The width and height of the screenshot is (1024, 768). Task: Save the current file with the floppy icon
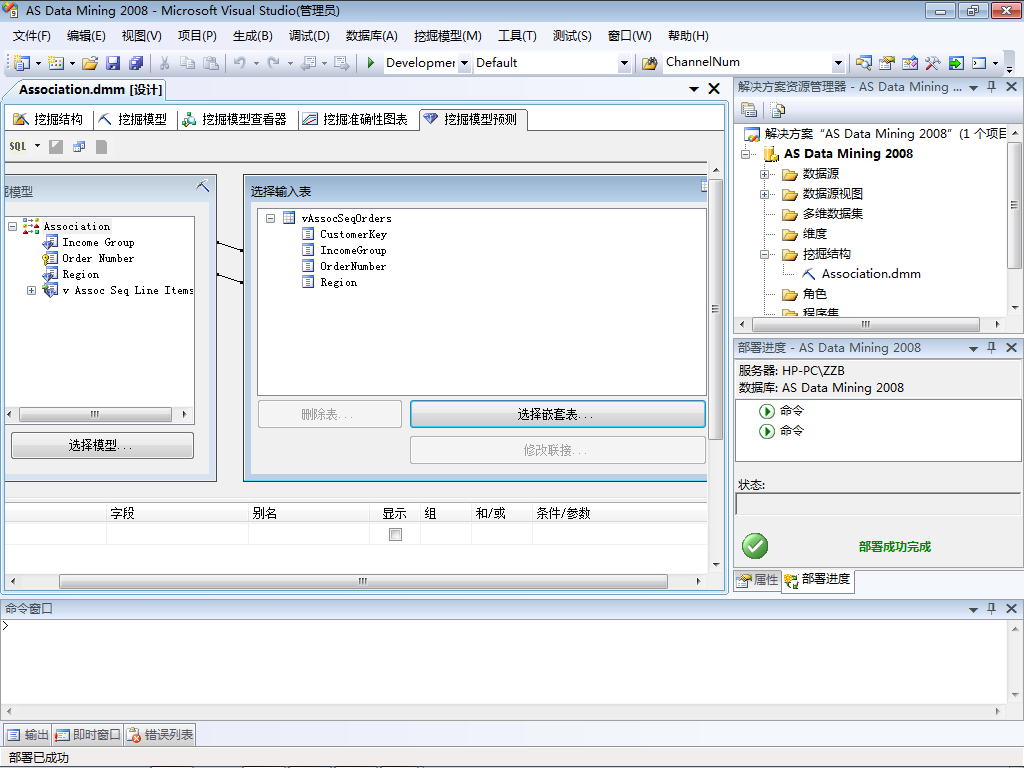point(113,63)
